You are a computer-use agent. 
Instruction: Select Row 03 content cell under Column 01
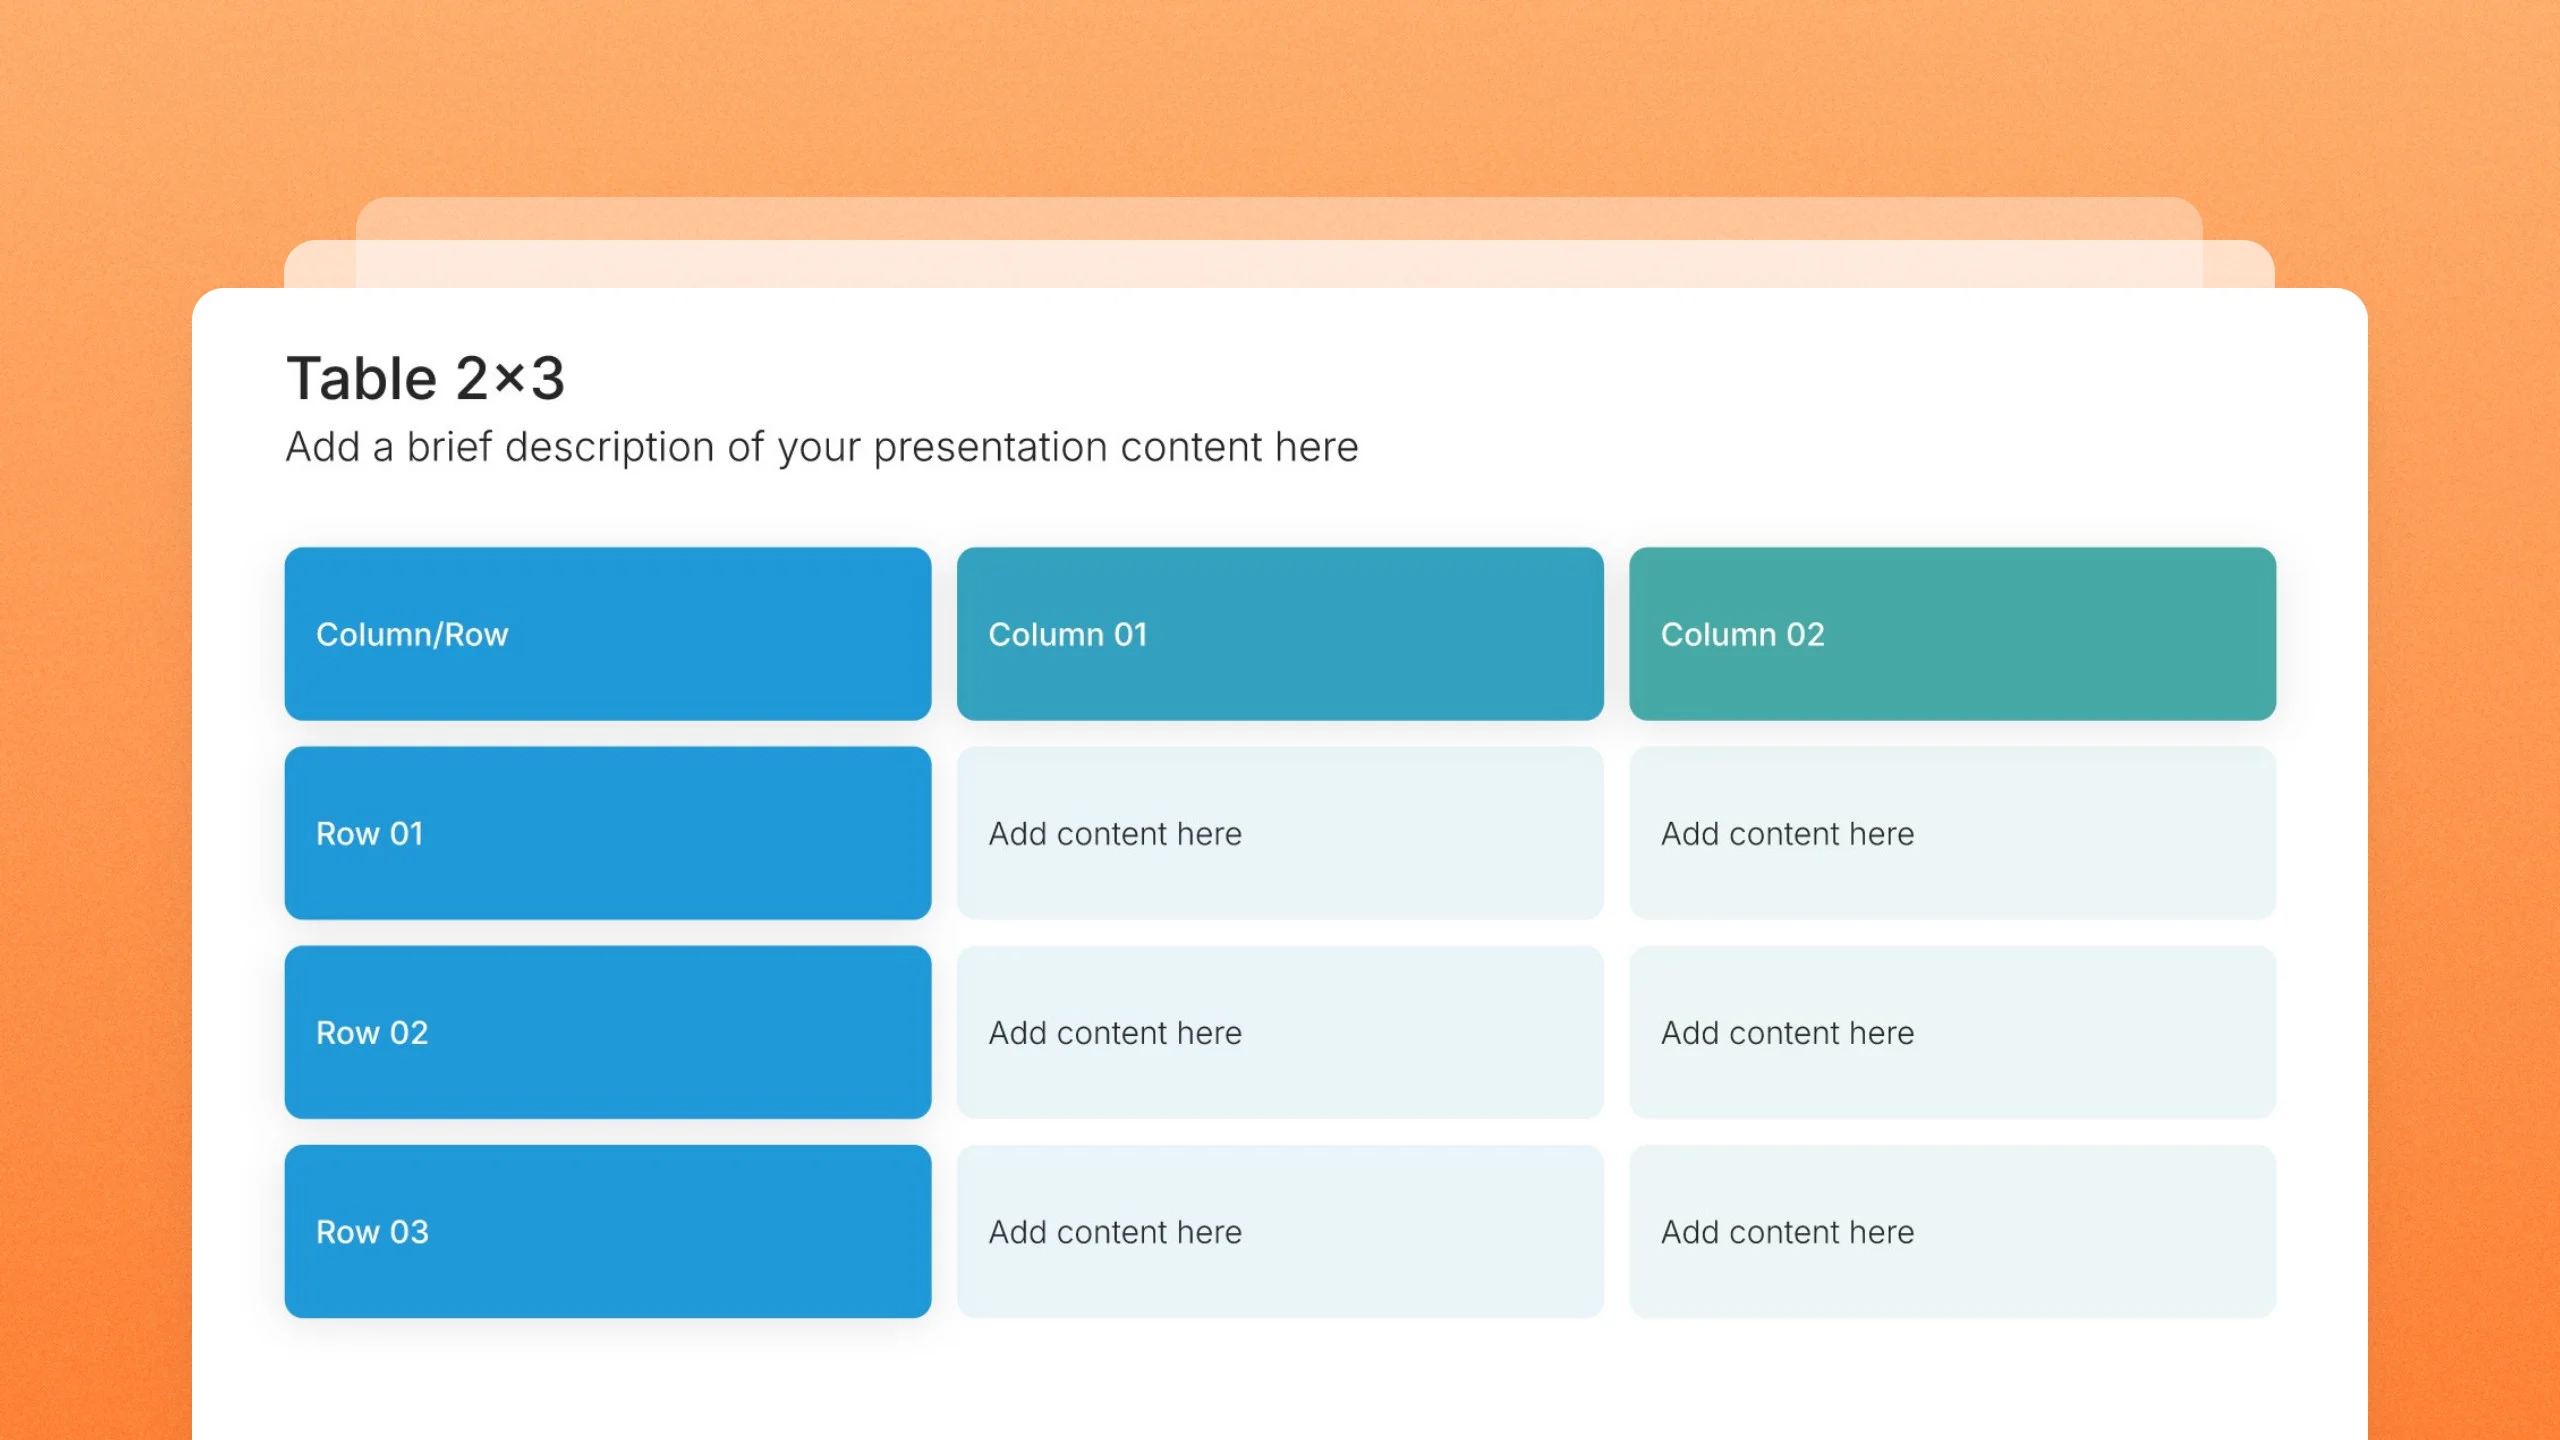coord(1280,1231)
